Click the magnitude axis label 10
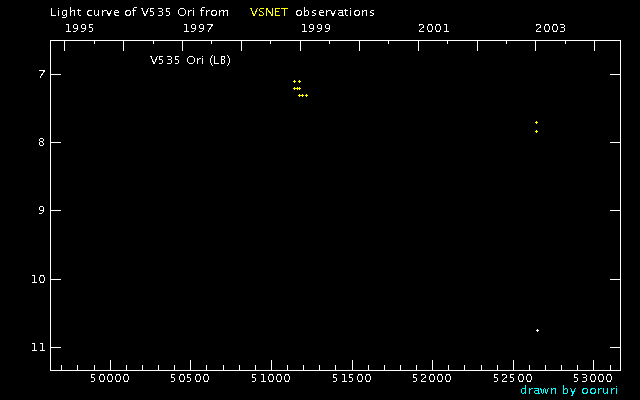Viewport: 640px width, 400px height. (38, 280)
